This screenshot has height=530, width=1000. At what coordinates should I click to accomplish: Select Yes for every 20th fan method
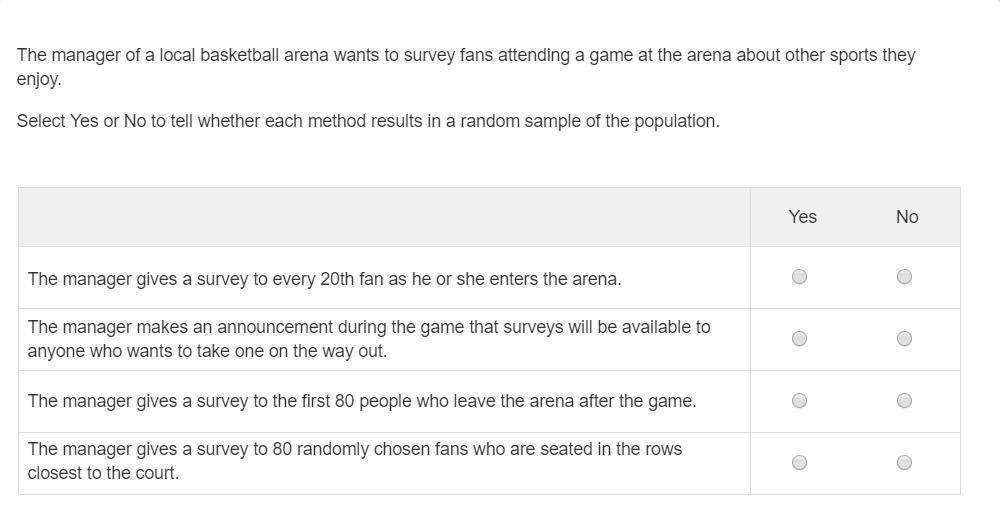click(x=799, y=277)
